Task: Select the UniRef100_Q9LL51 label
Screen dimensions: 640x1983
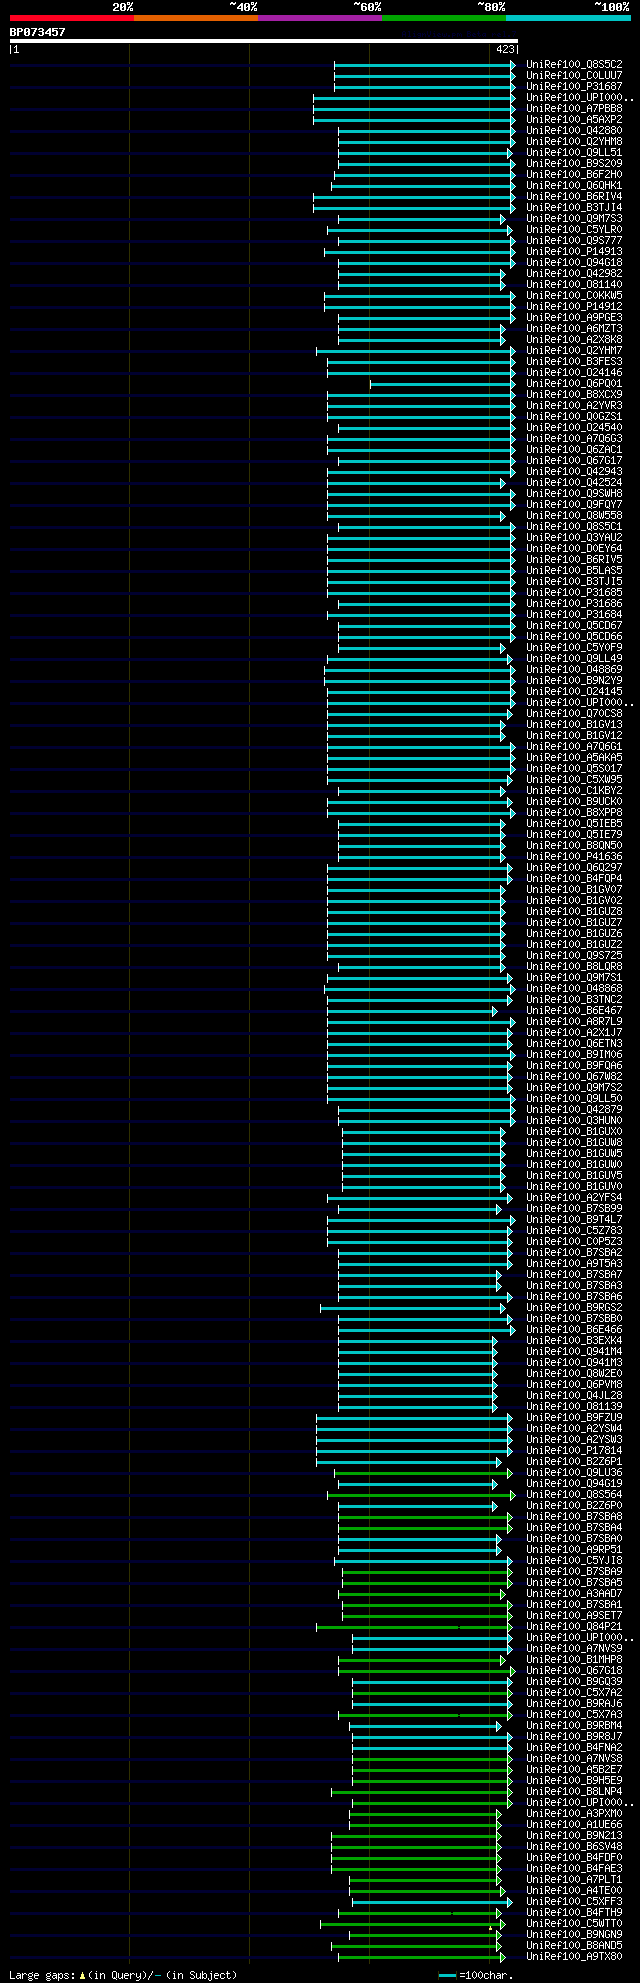Action: pyautogui.click(x=574, y=152)
